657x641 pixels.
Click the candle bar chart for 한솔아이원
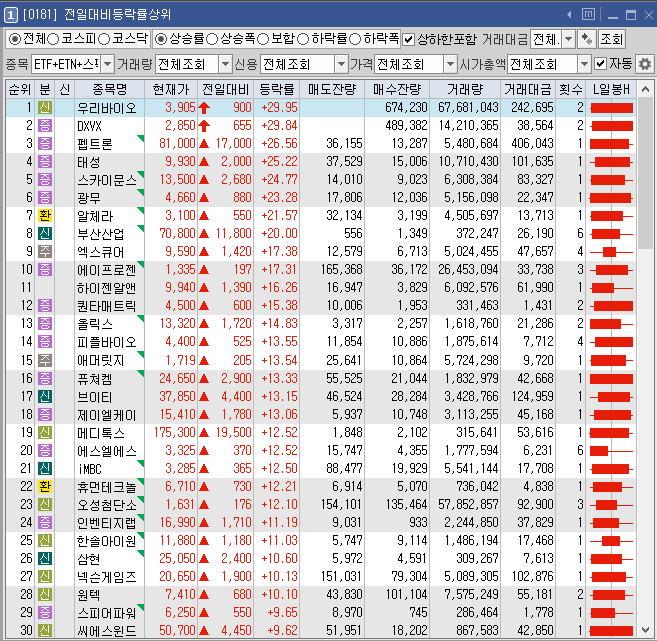[x=611, y=541]
